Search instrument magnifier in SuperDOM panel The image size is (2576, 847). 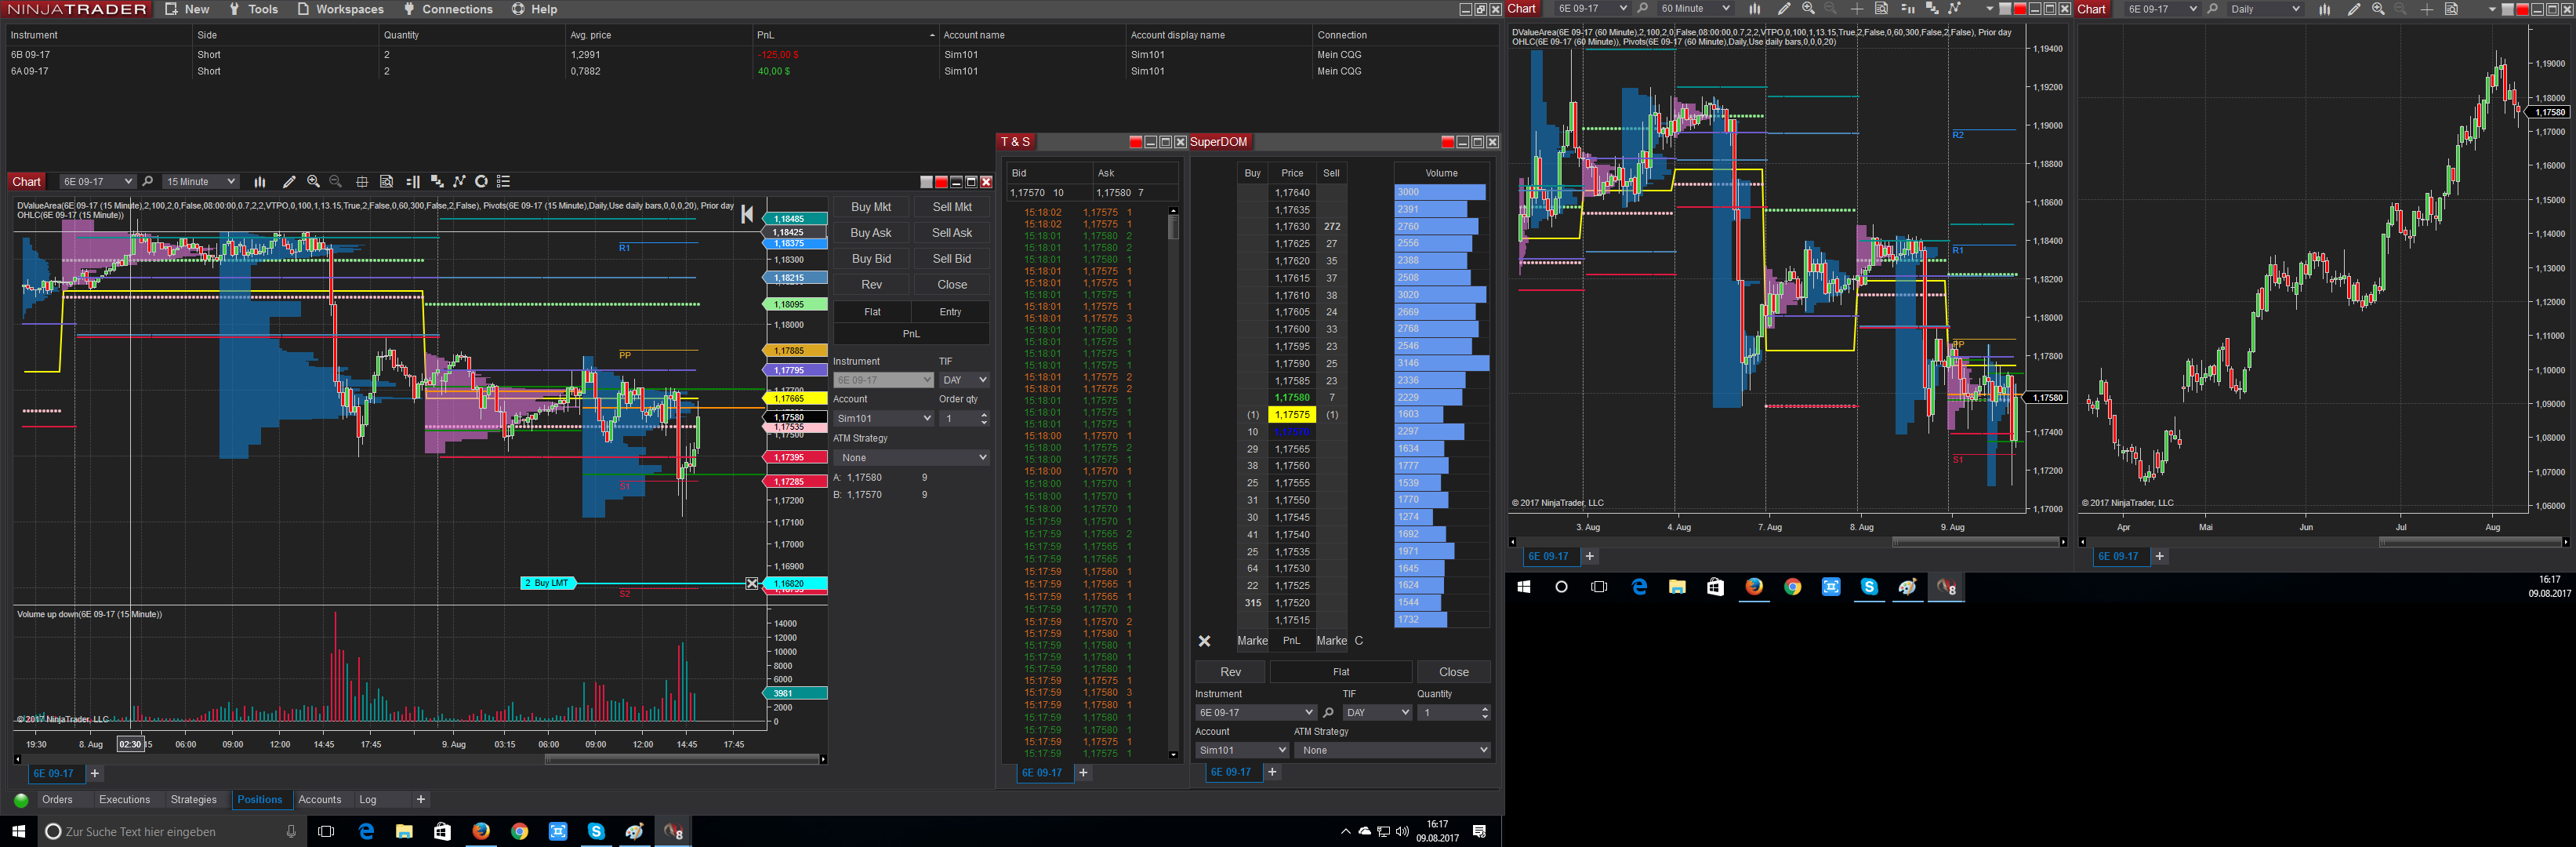coord(1329,713)
